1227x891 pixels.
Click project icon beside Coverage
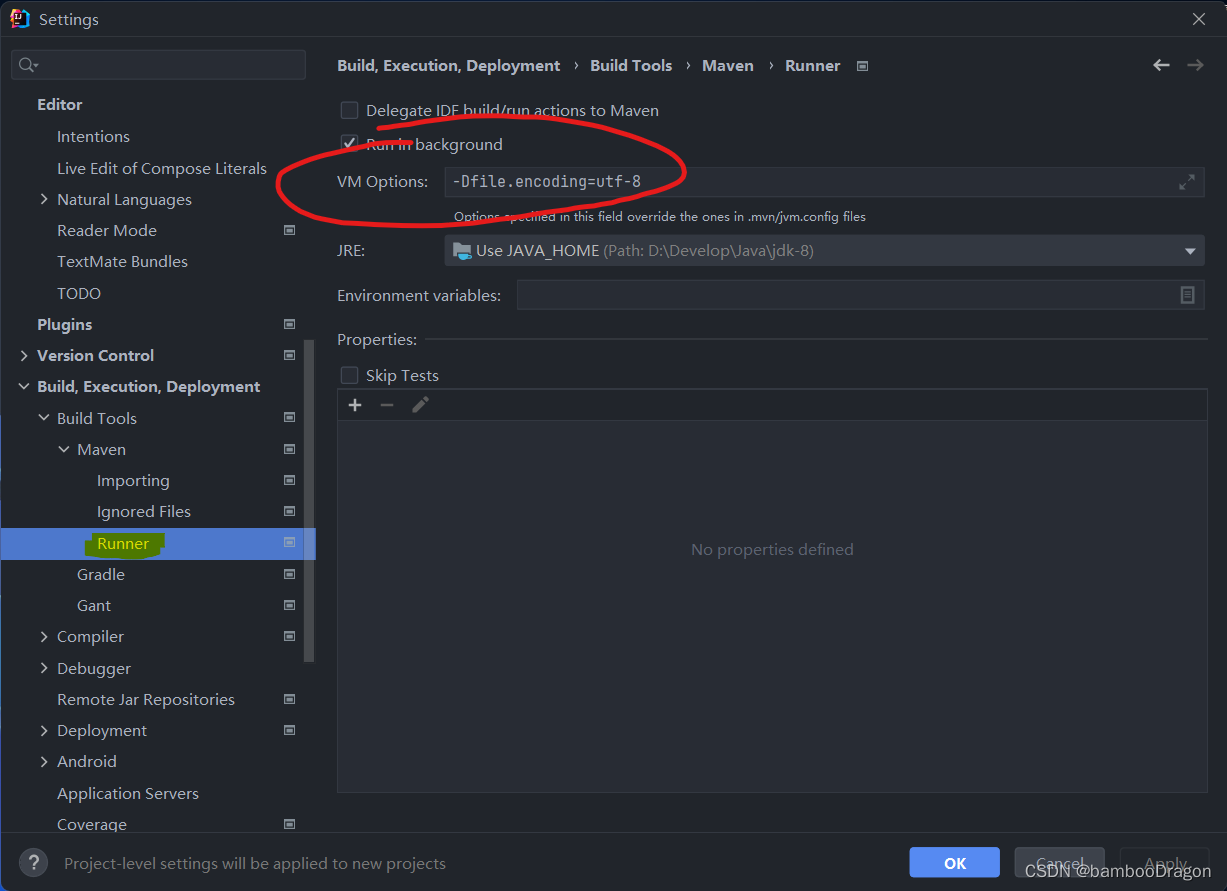(x=290, y=824)
